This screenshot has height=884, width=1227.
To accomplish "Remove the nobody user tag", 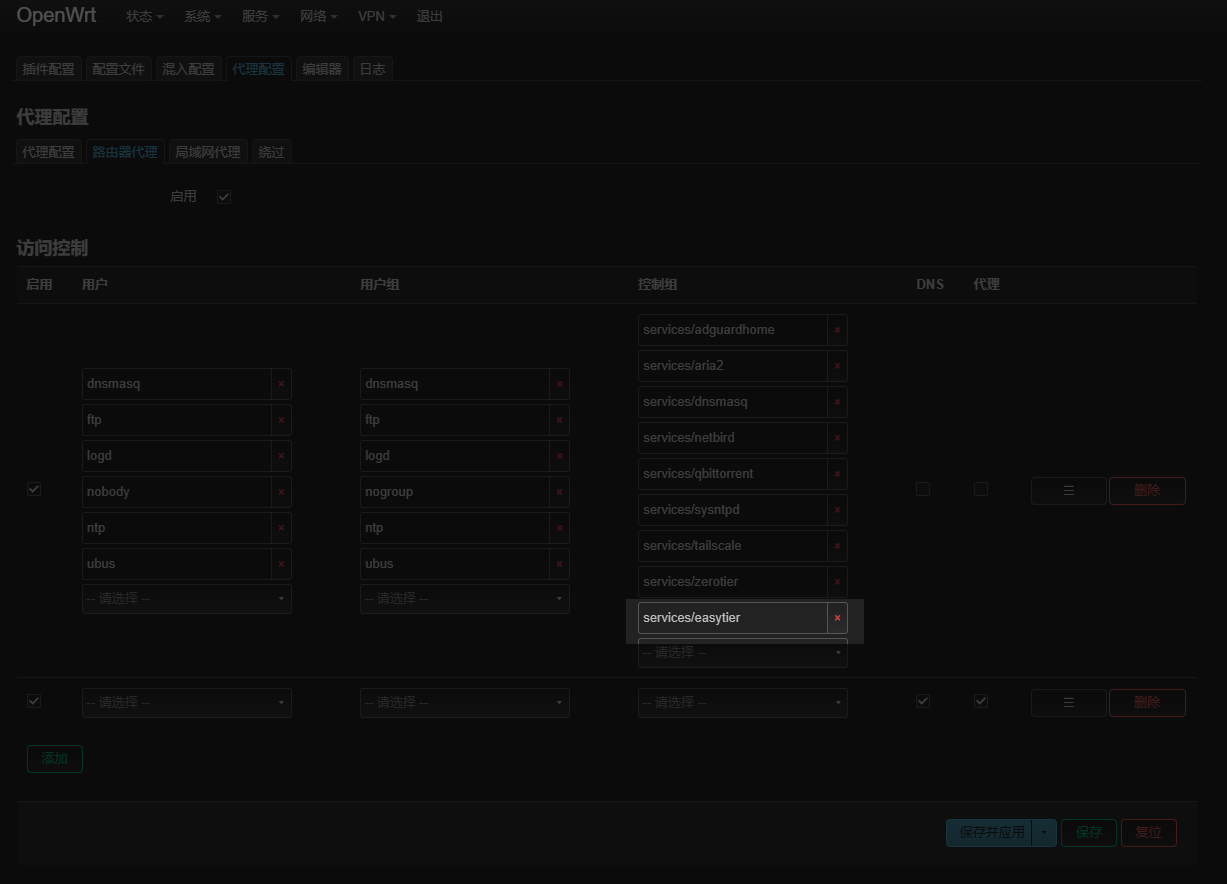I will click(x=281, y=492).
